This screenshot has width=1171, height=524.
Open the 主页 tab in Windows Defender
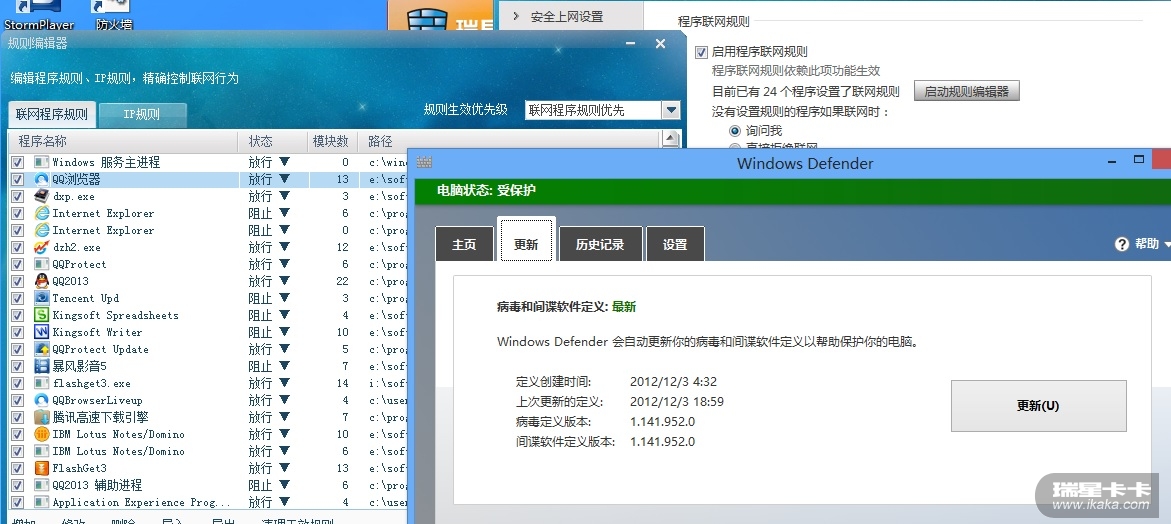(464, 244)
